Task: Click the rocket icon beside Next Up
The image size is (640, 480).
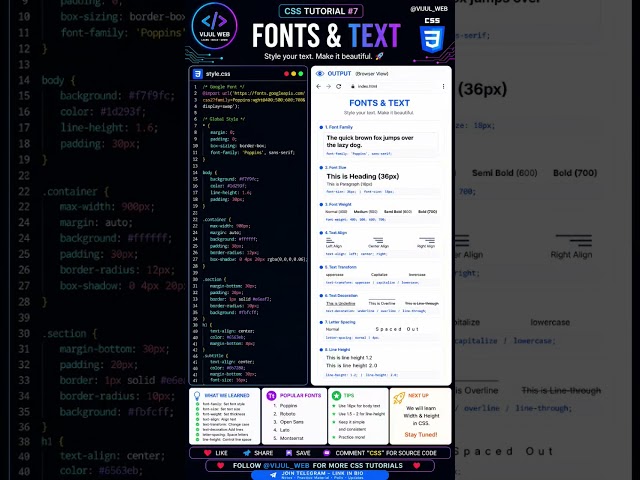Action: [x=399, y=398]
